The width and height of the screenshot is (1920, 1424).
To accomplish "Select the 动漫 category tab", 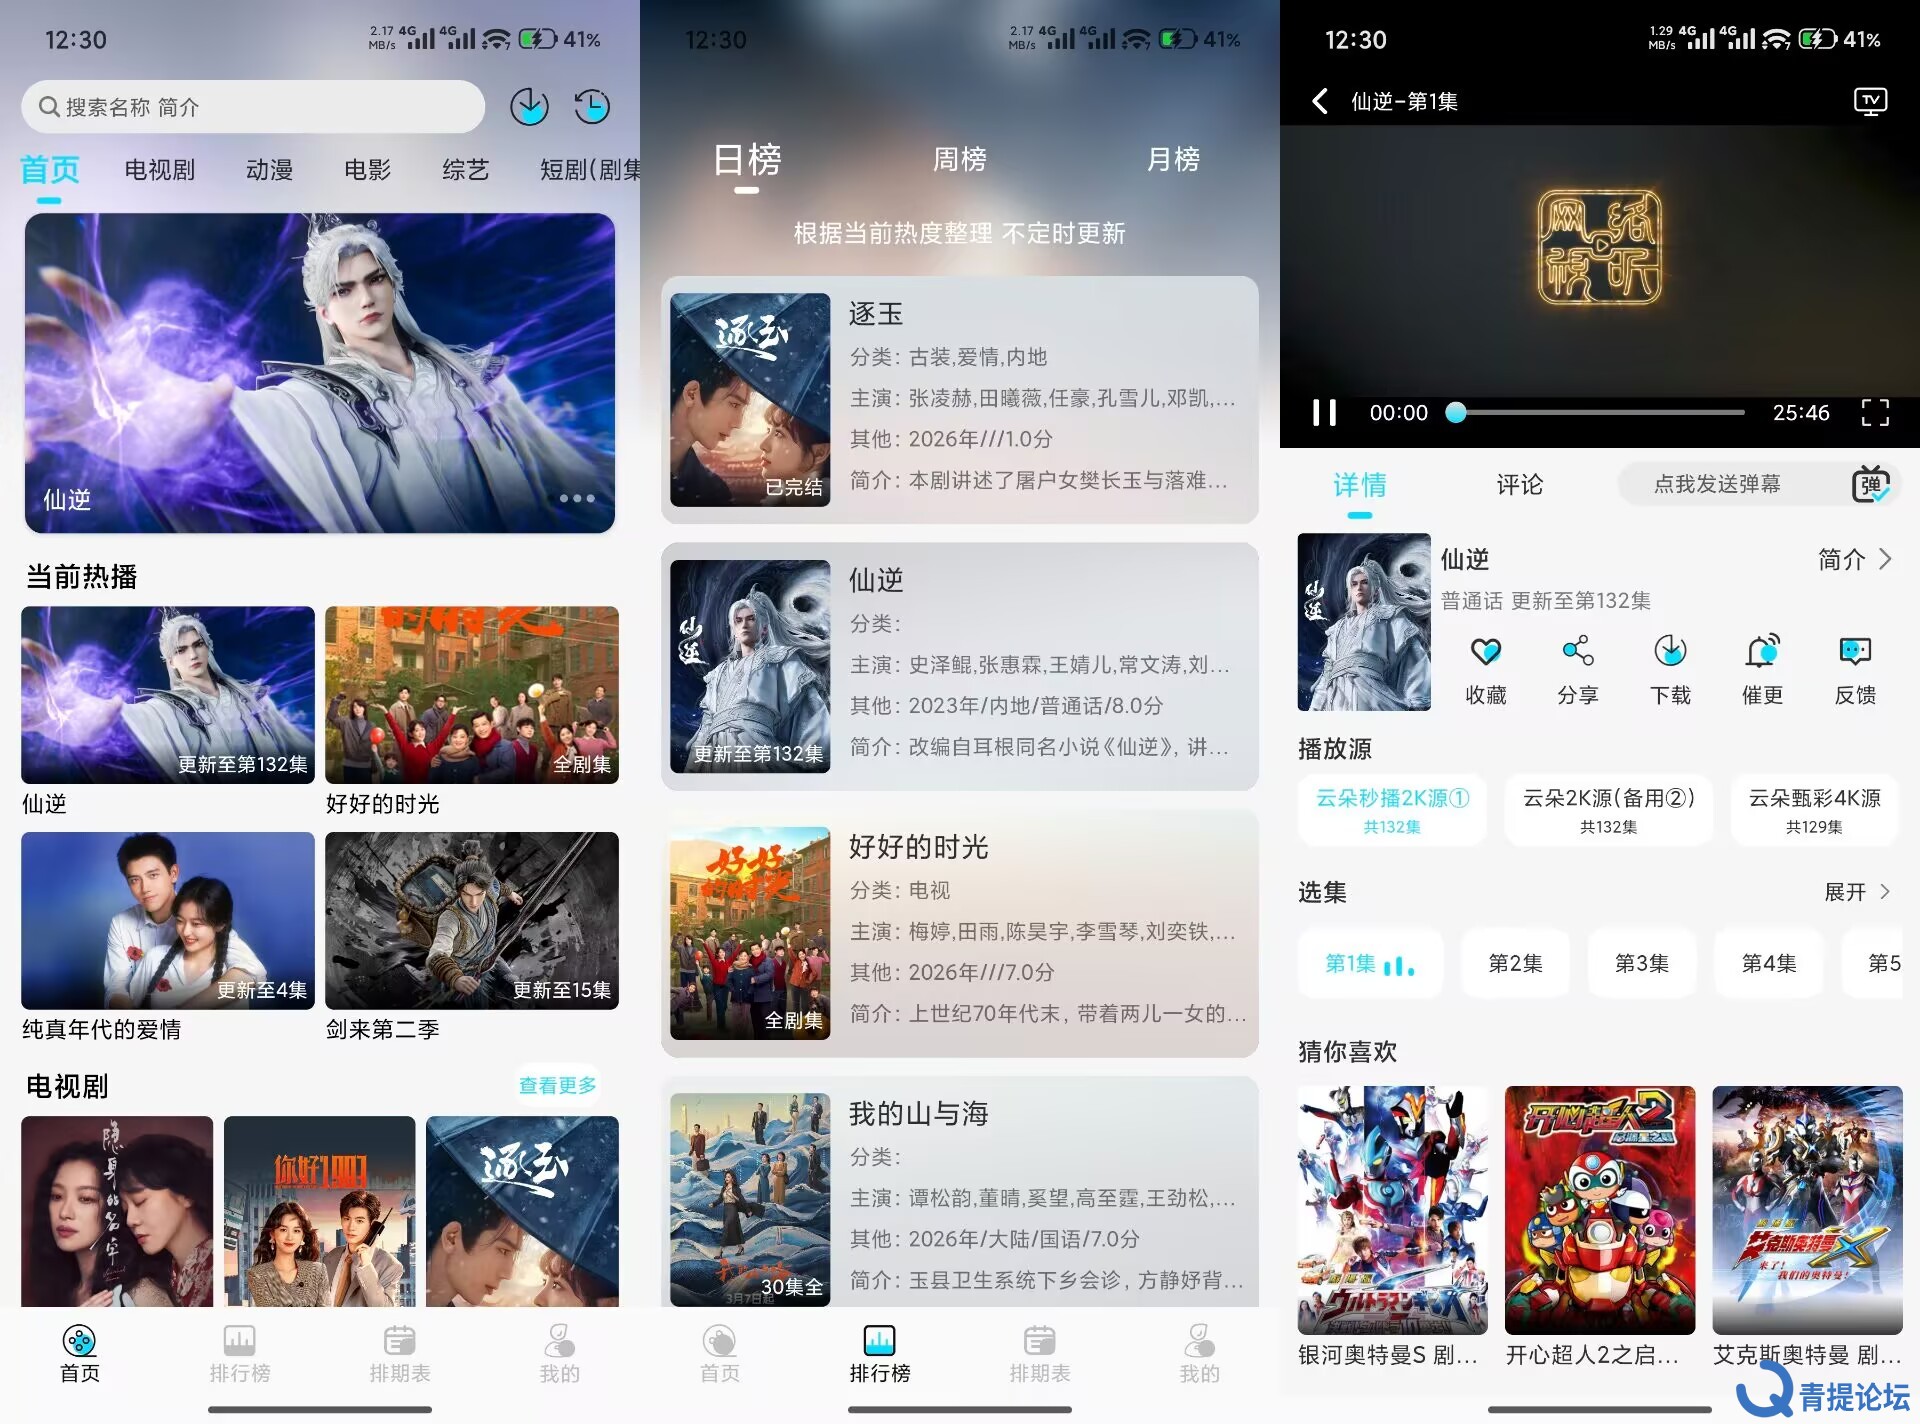I will pos(269,170).
